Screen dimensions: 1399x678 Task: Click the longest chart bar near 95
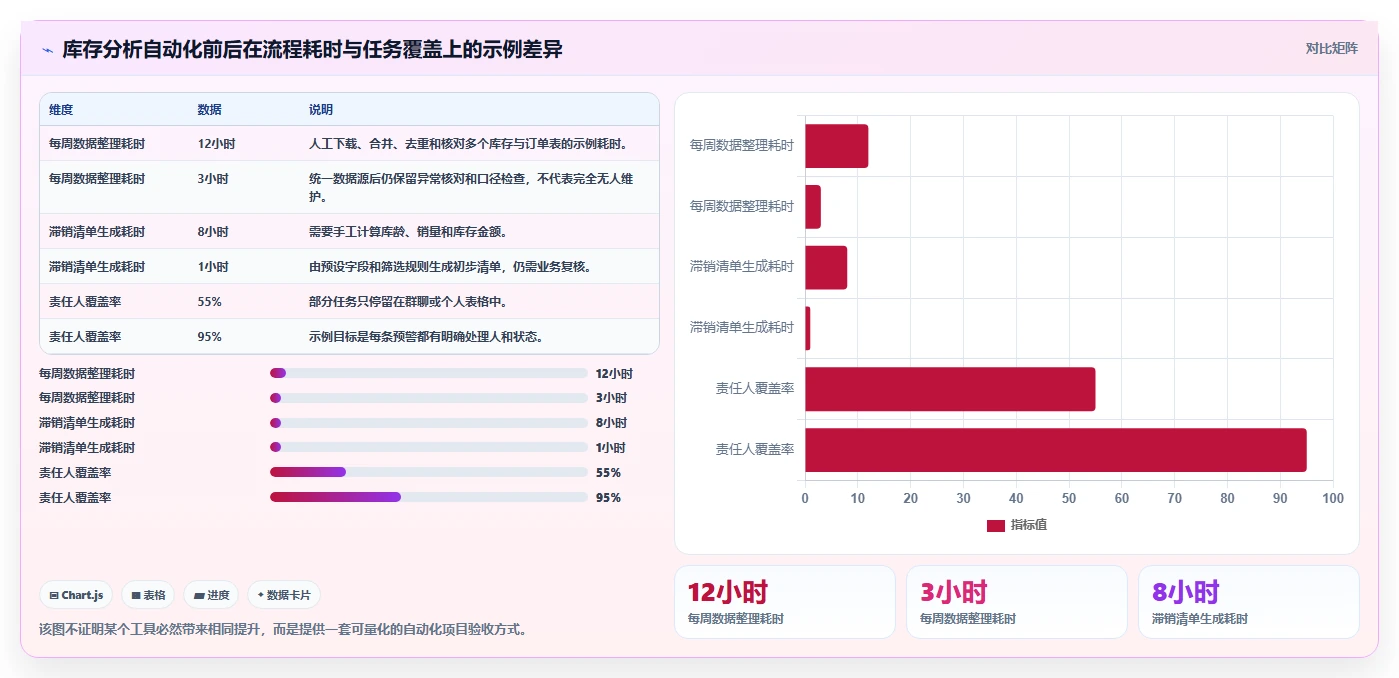1055,450
